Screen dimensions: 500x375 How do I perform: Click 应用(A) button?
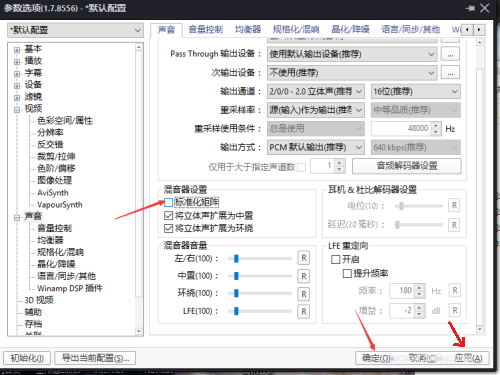[x=468, y=358]
